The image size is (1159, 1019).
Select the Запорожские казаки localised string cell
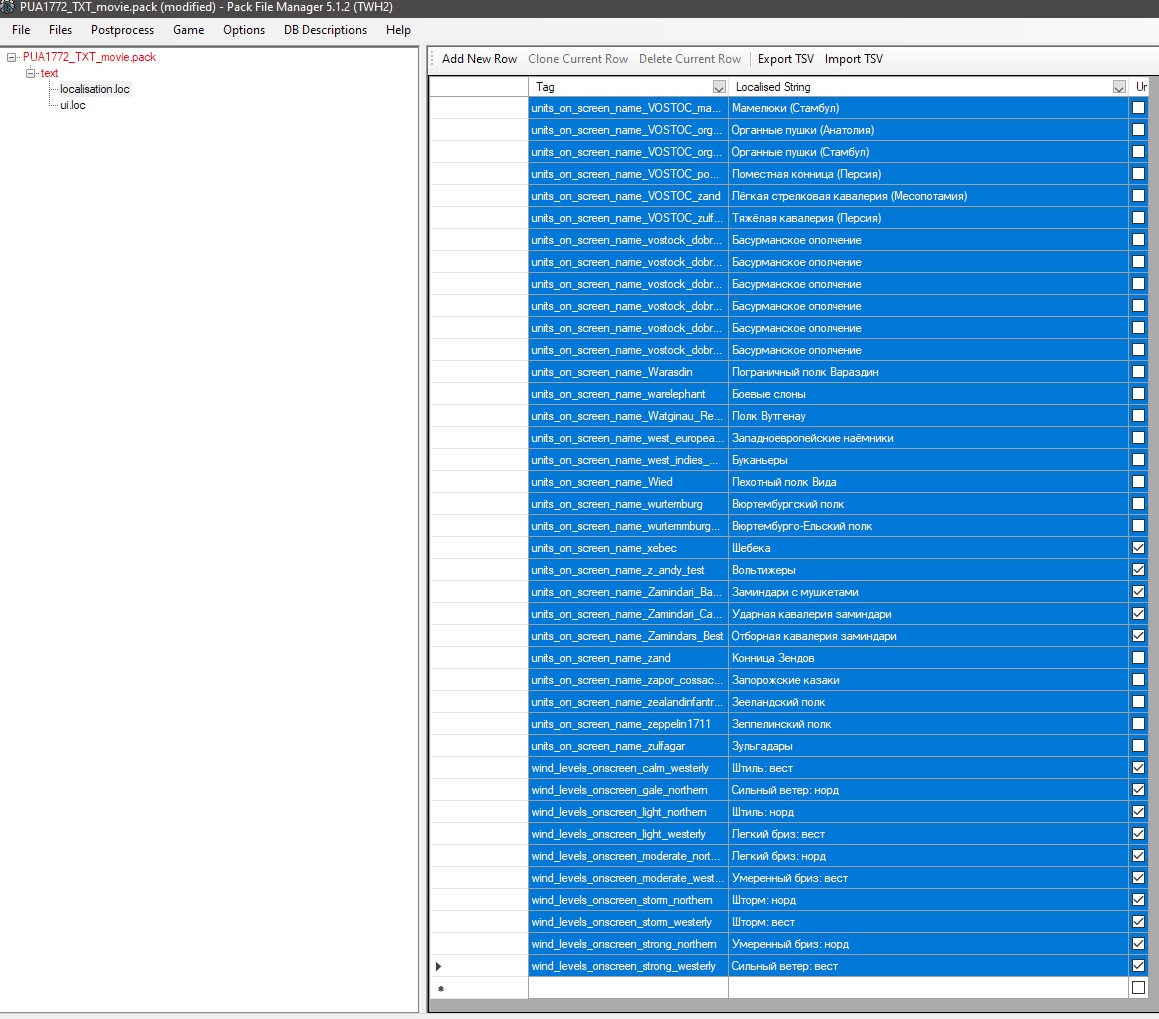928,680
